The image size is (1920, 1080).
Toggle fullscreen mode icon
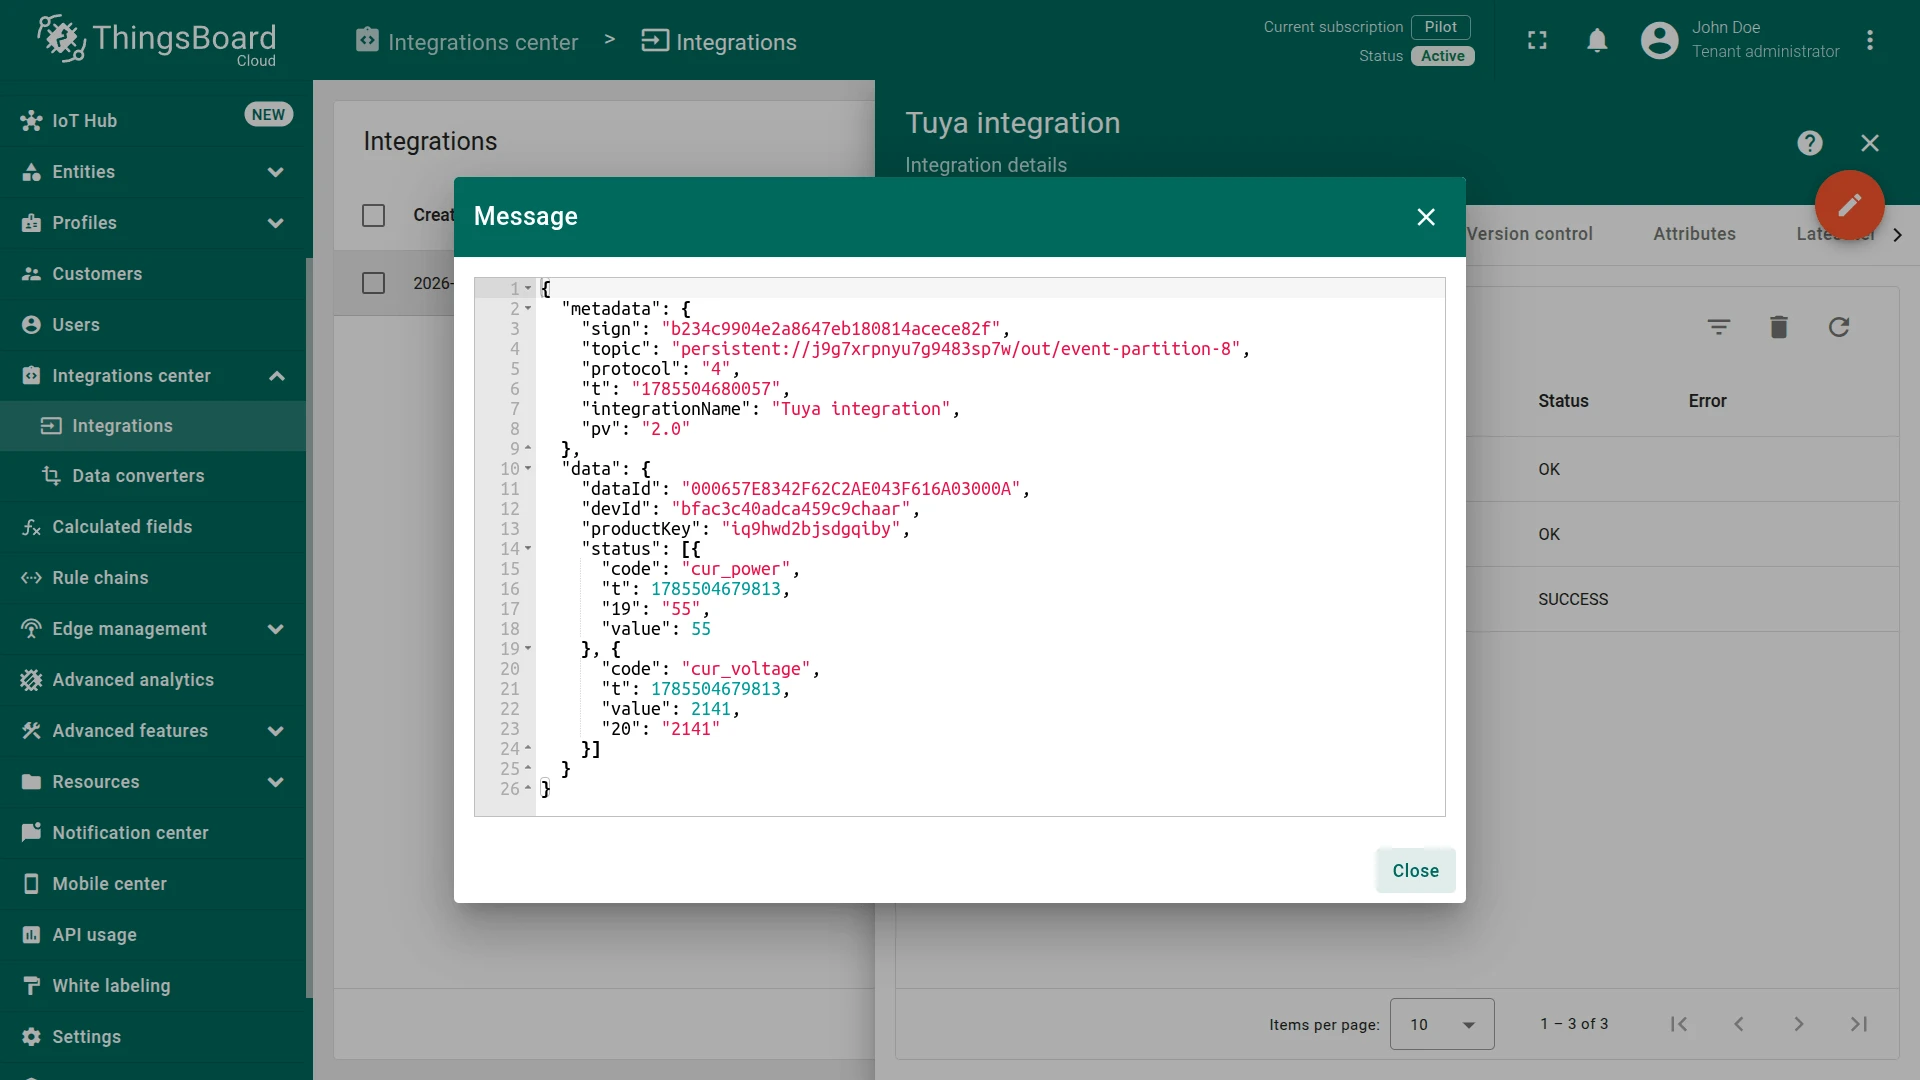(1537, 40)
